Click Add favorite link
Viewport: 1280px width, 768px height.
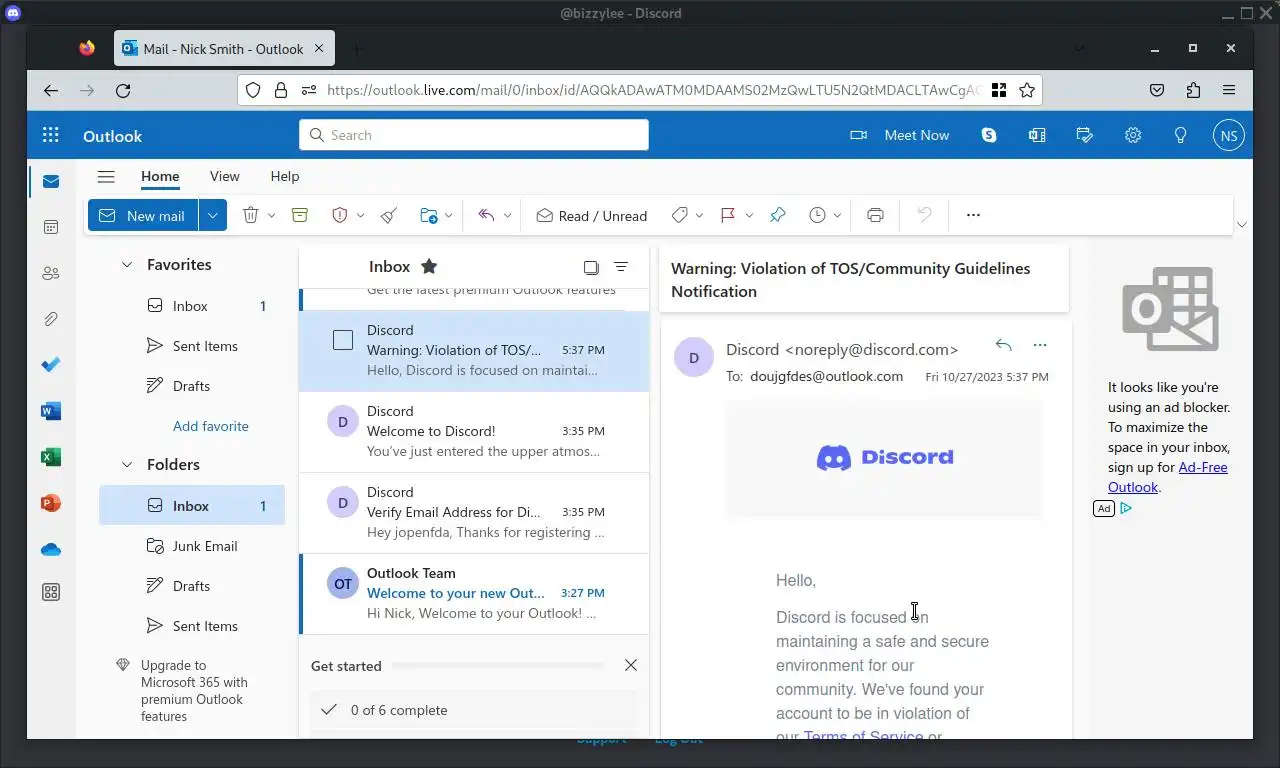click(210, 426)
